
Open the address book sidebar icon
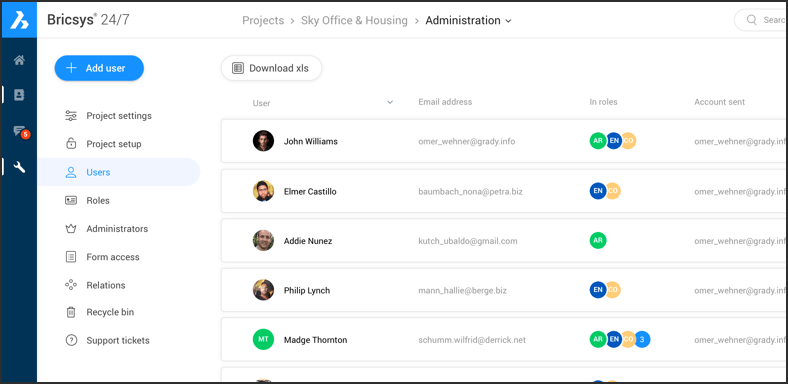(x=19, y=95)
